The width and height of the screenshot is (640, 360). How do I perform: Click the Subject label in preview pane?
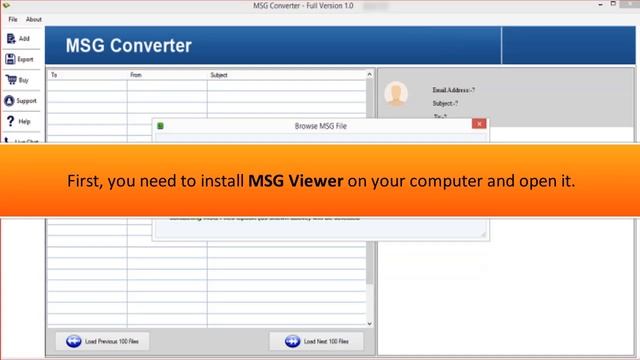click(445, 103)
